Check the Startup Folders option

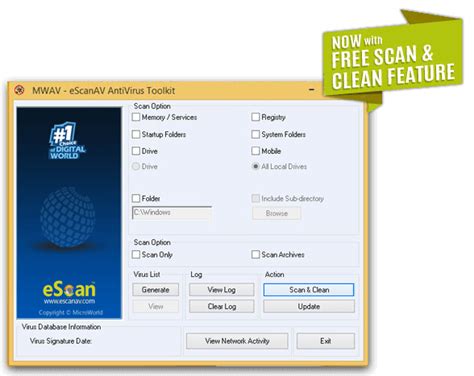click(136, 134)
